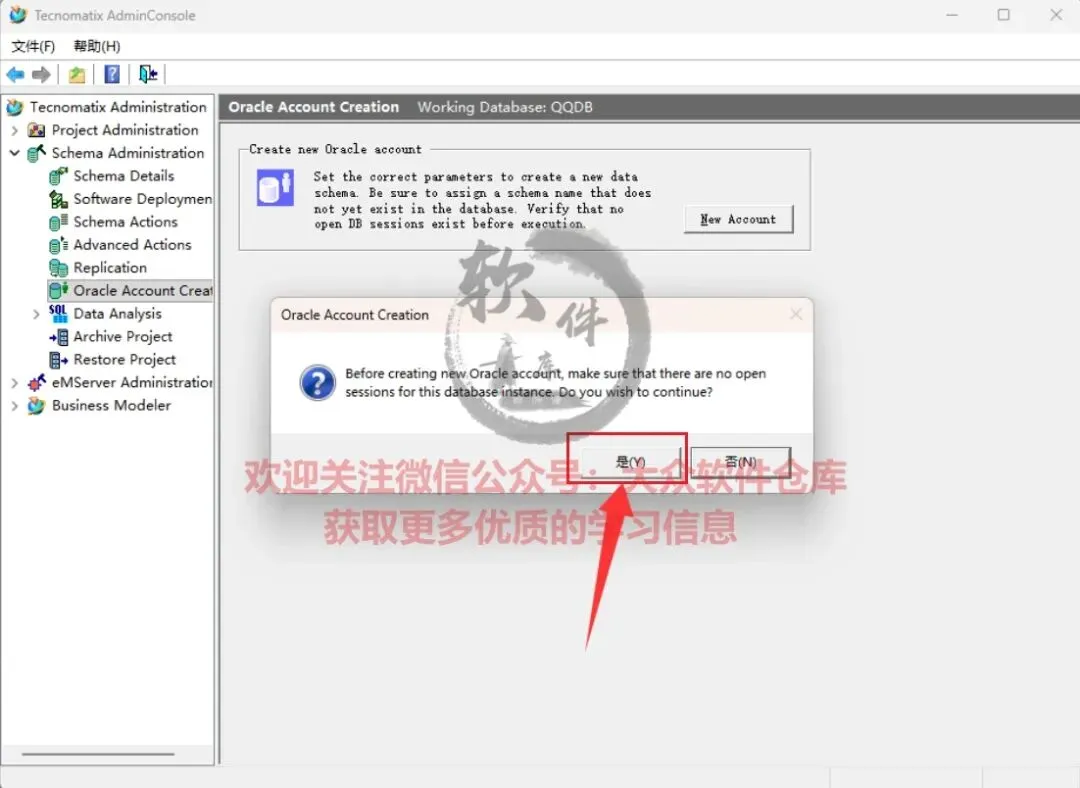1080x788 pixels.
Task: Click the Project Administration tree icon
Action: click(x=37, y=130)
